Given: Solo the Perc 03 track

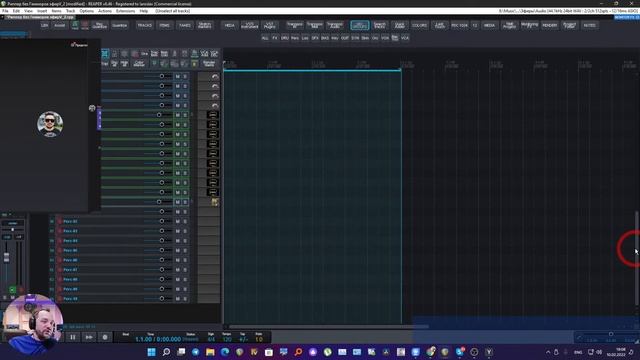Looking at the screenshot, I should pos(185,231).
